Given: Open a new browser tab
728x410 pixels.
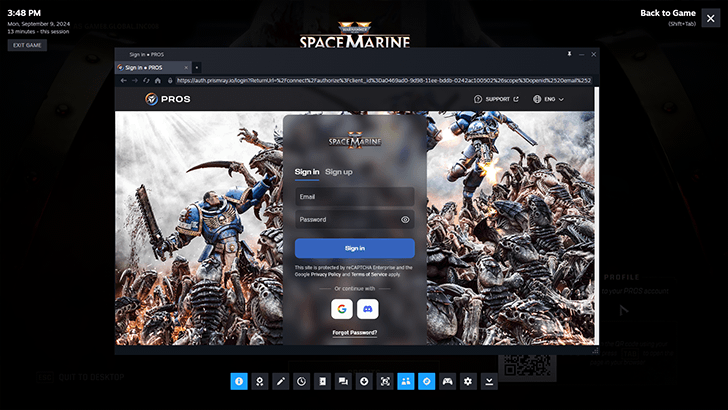Looking at the screenshot, I should point(197,67).
